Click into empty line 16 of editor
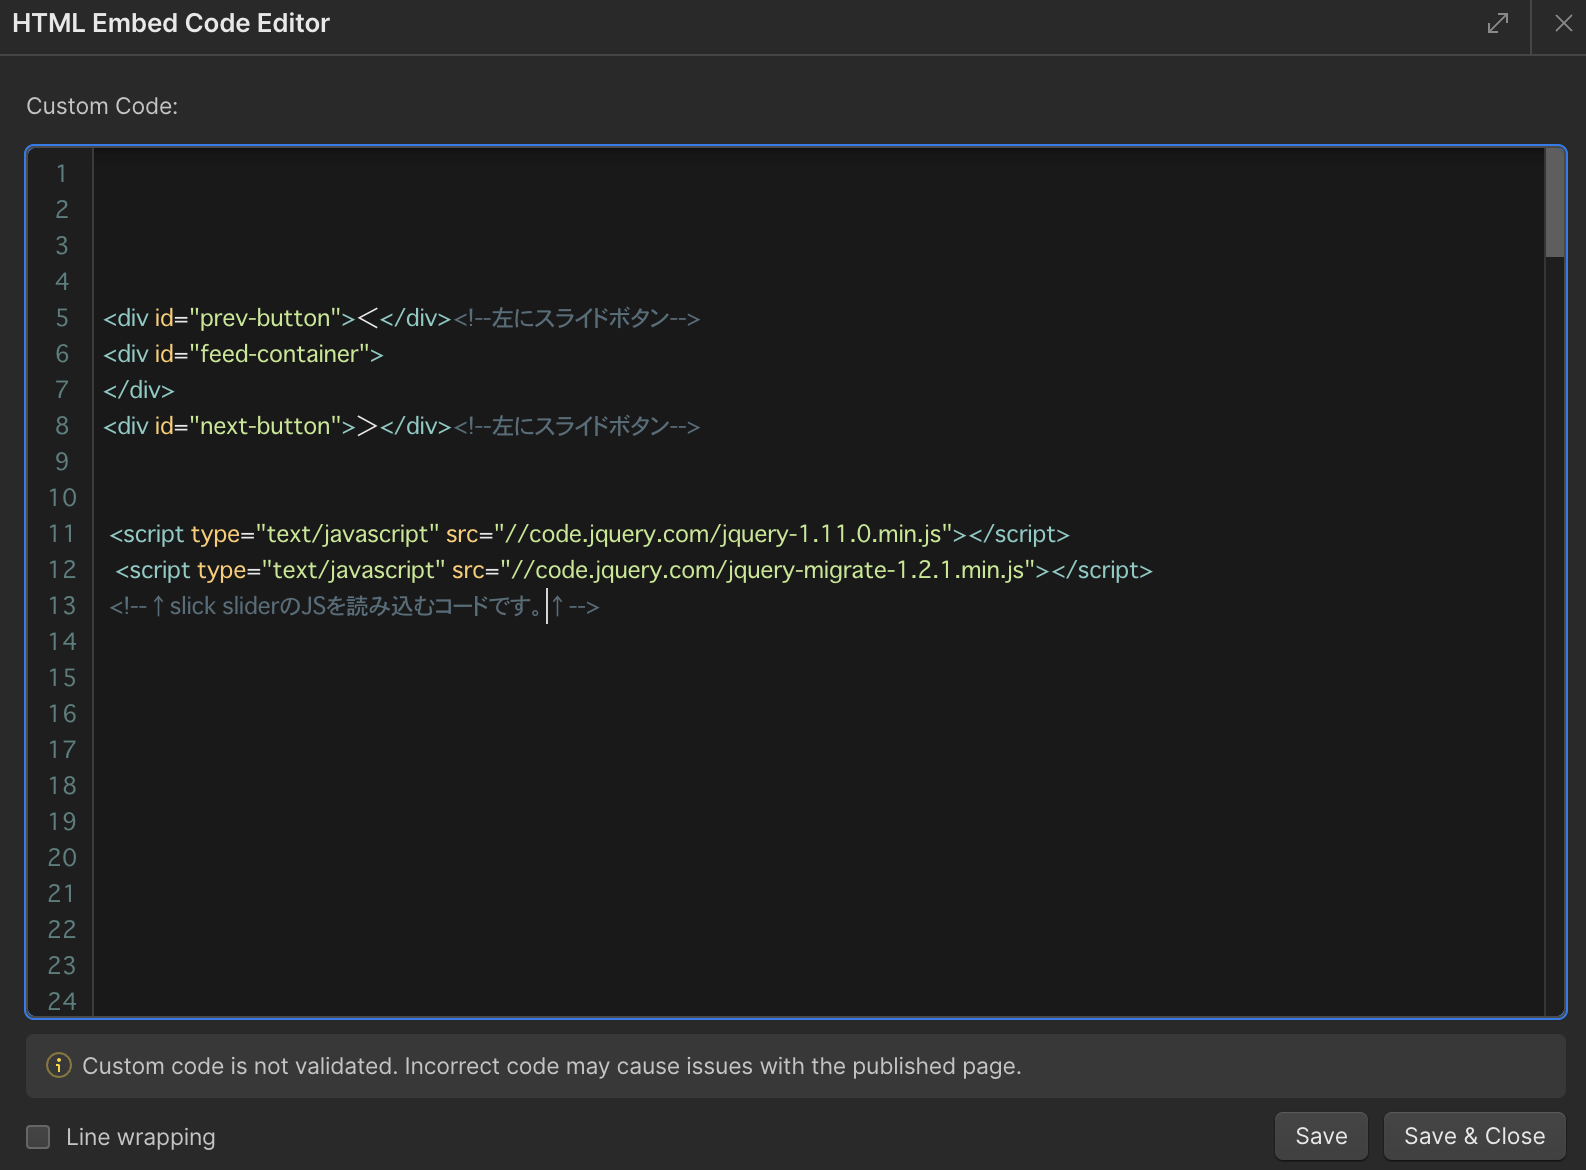Image resolution: width=1586 pixels, height=1170 pixels. click(818, 714)
